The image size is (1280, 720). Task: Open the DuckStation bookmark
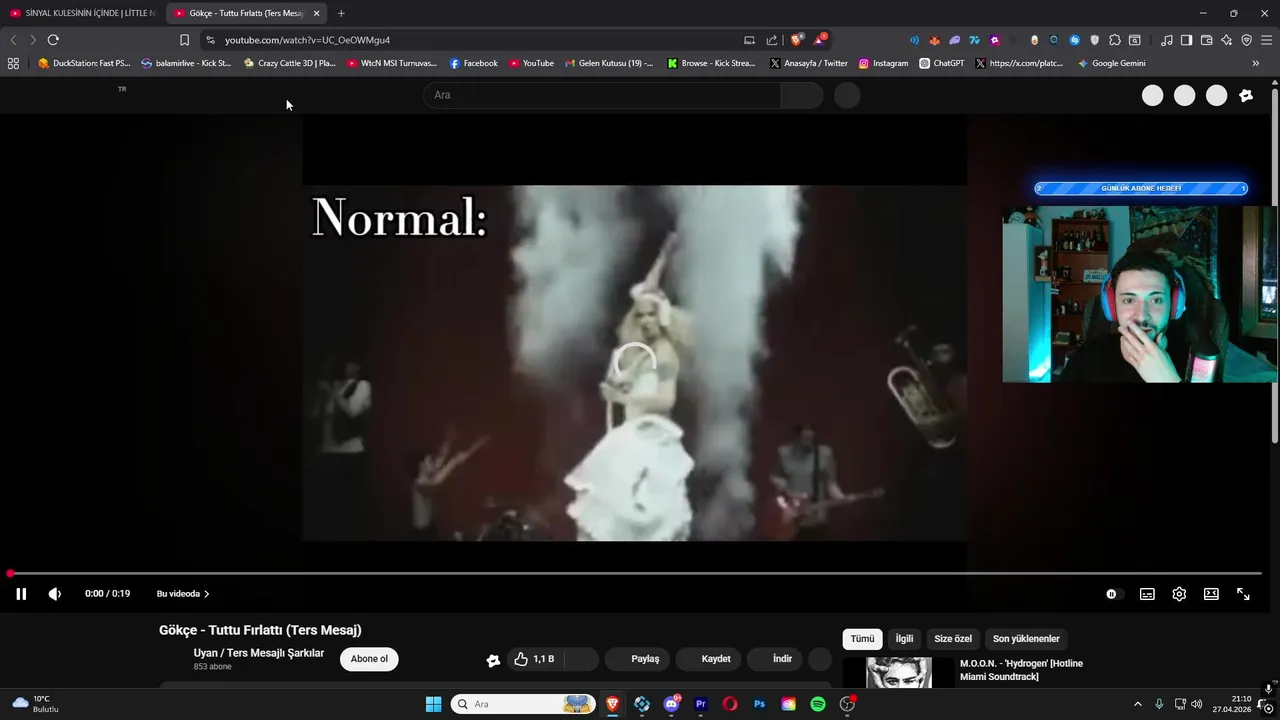84,63
